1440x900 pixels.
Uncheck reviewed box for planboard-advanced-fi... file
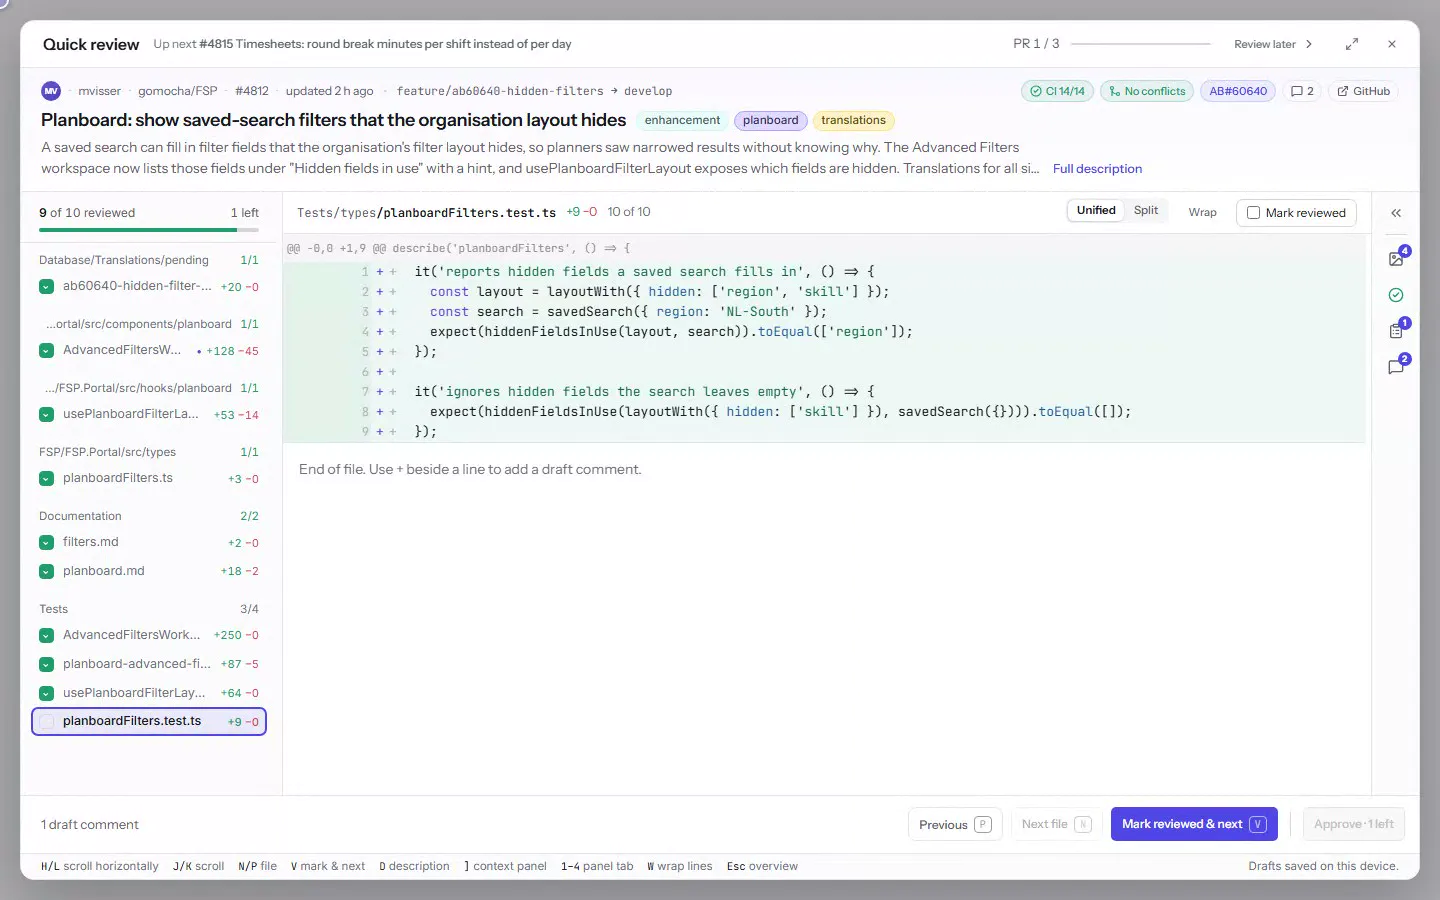pyautogui.click(x=46, y=665)
